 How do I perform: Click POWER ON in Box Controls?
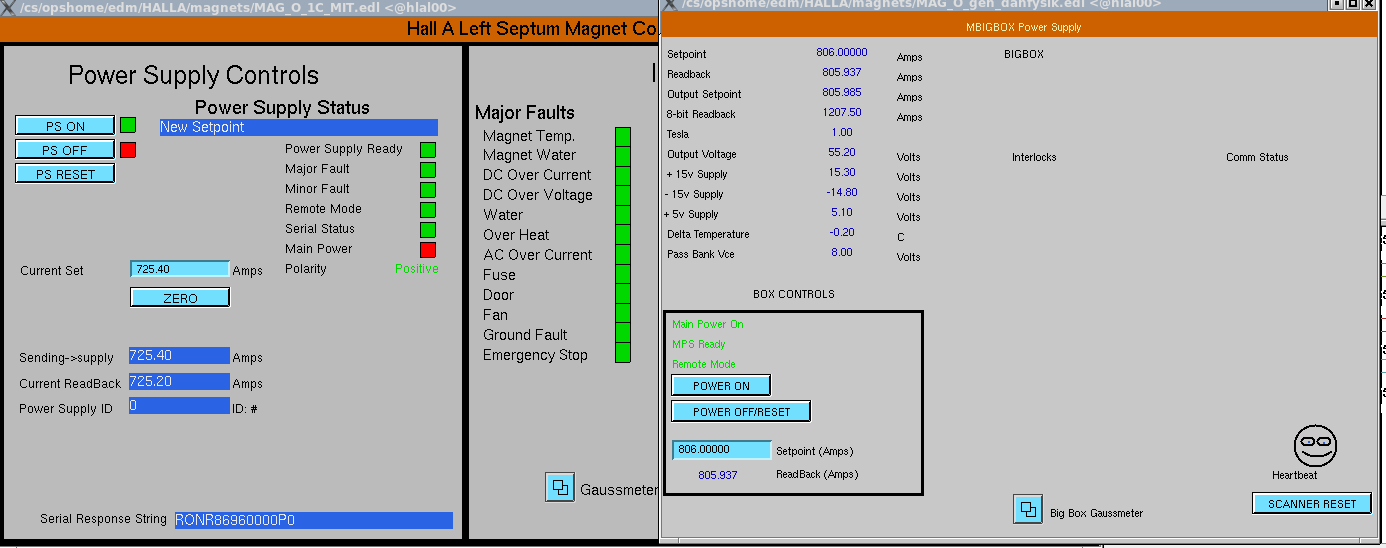pyautogui.click(x=721, y=386)
